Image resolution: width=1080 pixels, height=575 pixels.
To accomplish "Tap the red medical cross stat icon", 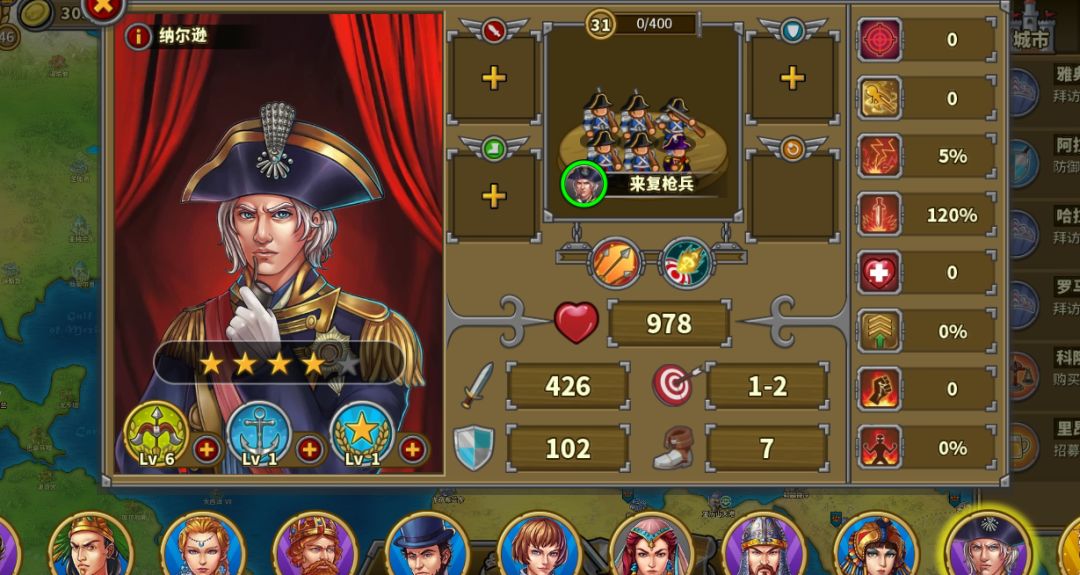I will click(x=880, y=272).
